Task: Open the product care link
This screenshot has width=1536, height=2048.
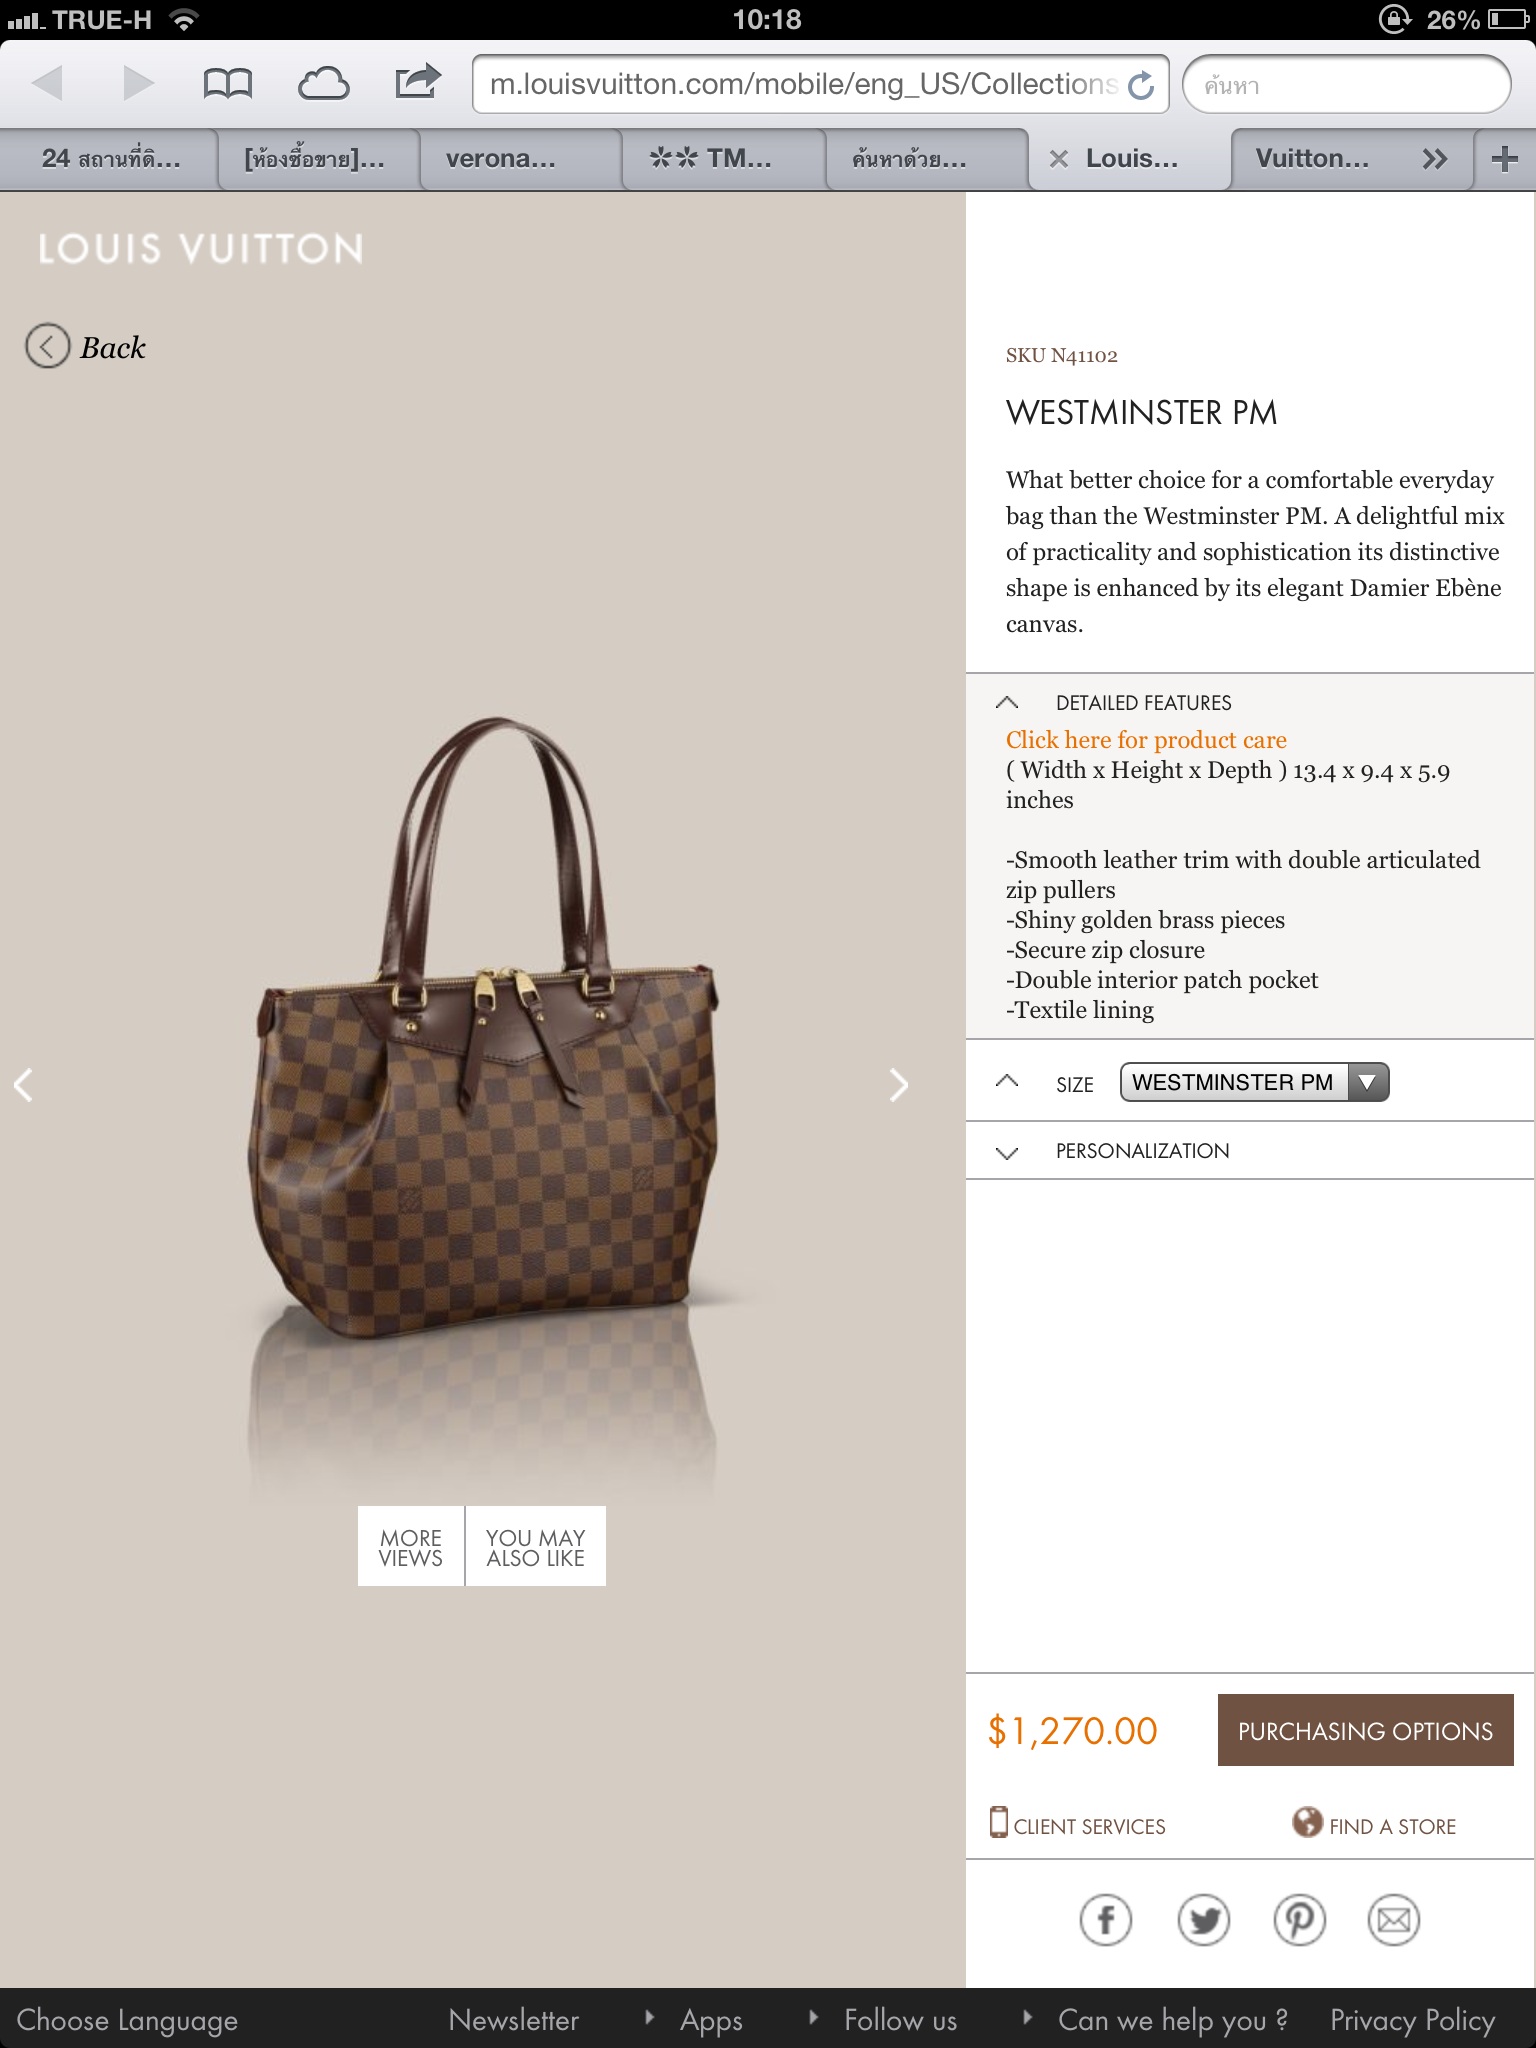Action: [1146, 740]
